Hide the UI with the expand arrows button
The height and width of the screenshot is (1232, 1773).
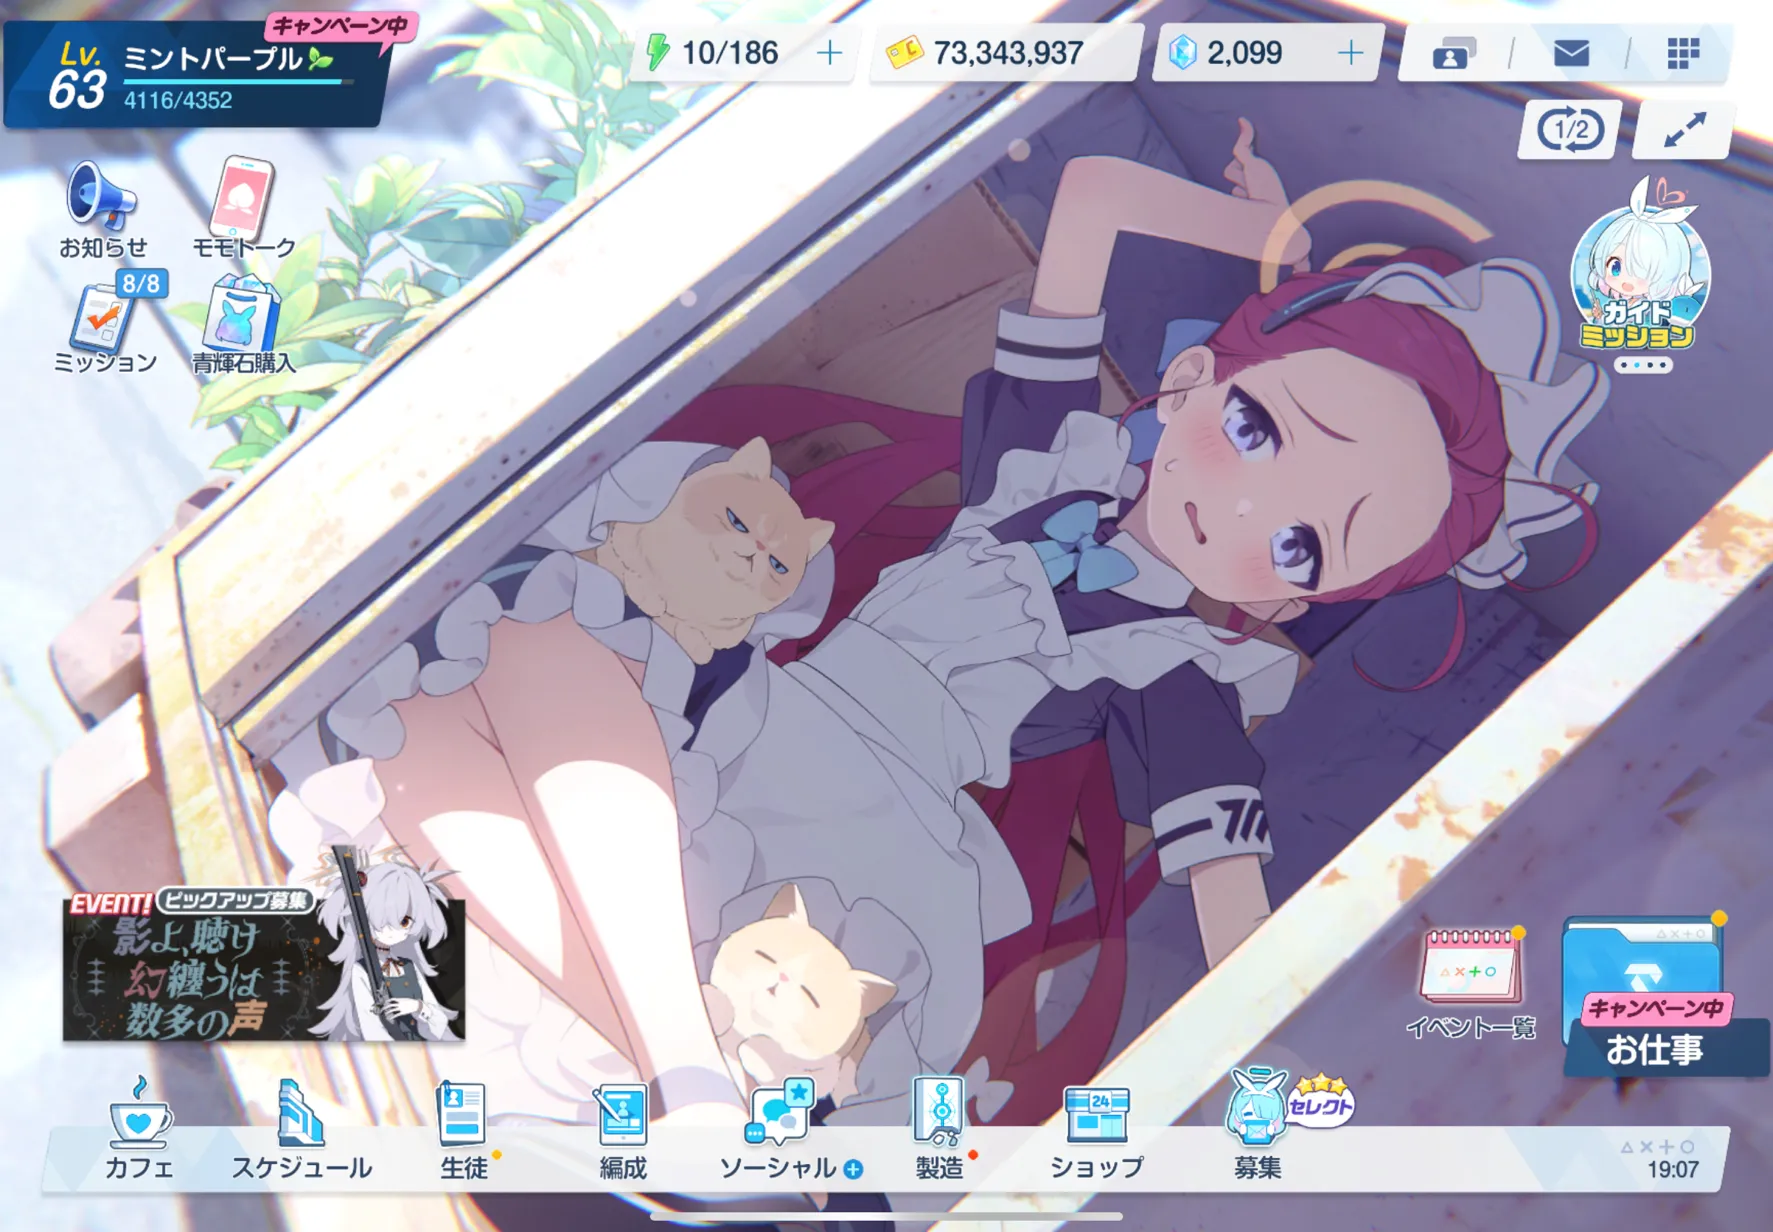1684,130
